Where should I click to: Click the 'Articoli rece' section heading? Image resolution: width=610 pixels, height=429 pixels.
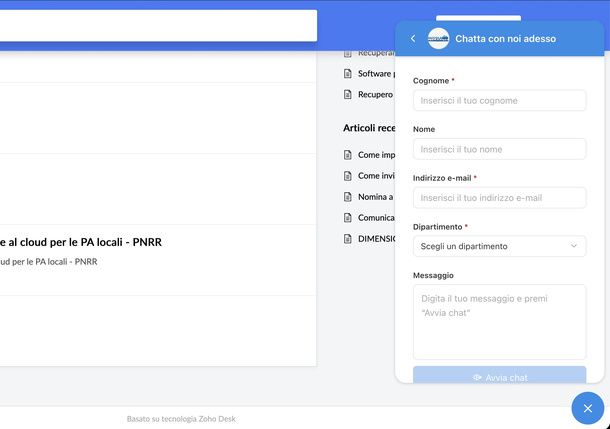point(369,128)
